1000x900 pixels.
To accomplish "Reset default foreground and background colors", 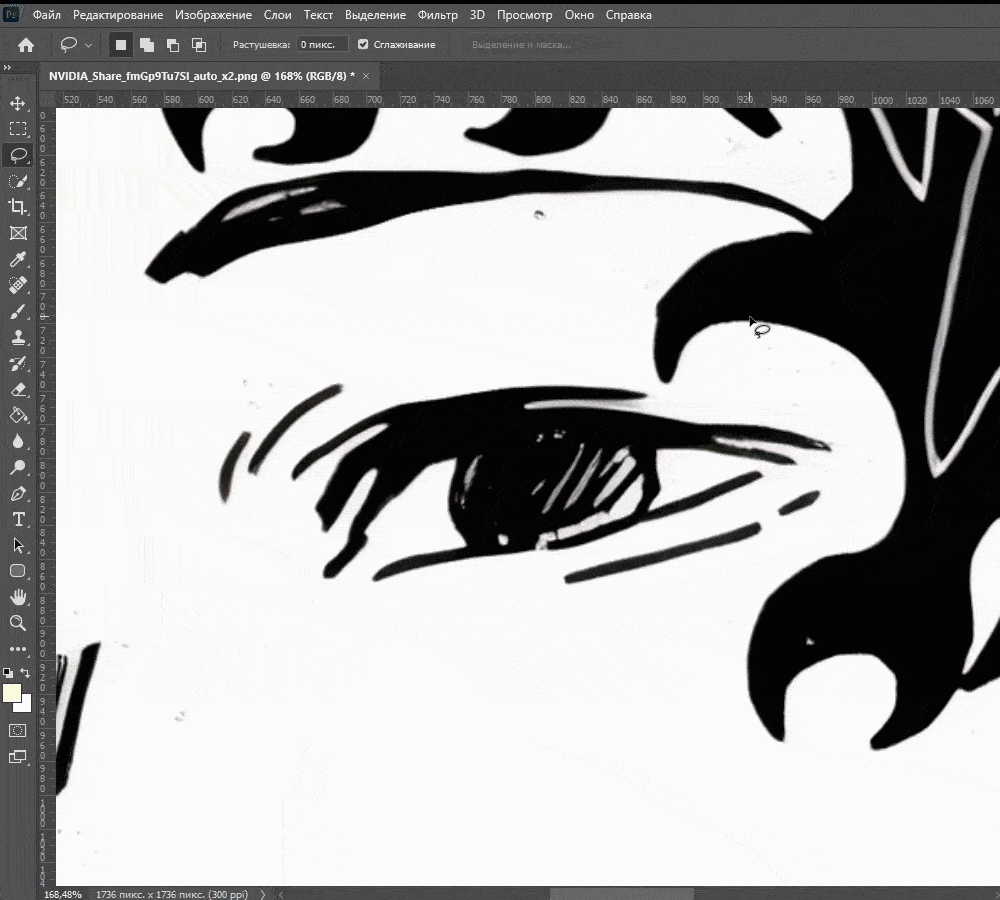I will 8,672.
